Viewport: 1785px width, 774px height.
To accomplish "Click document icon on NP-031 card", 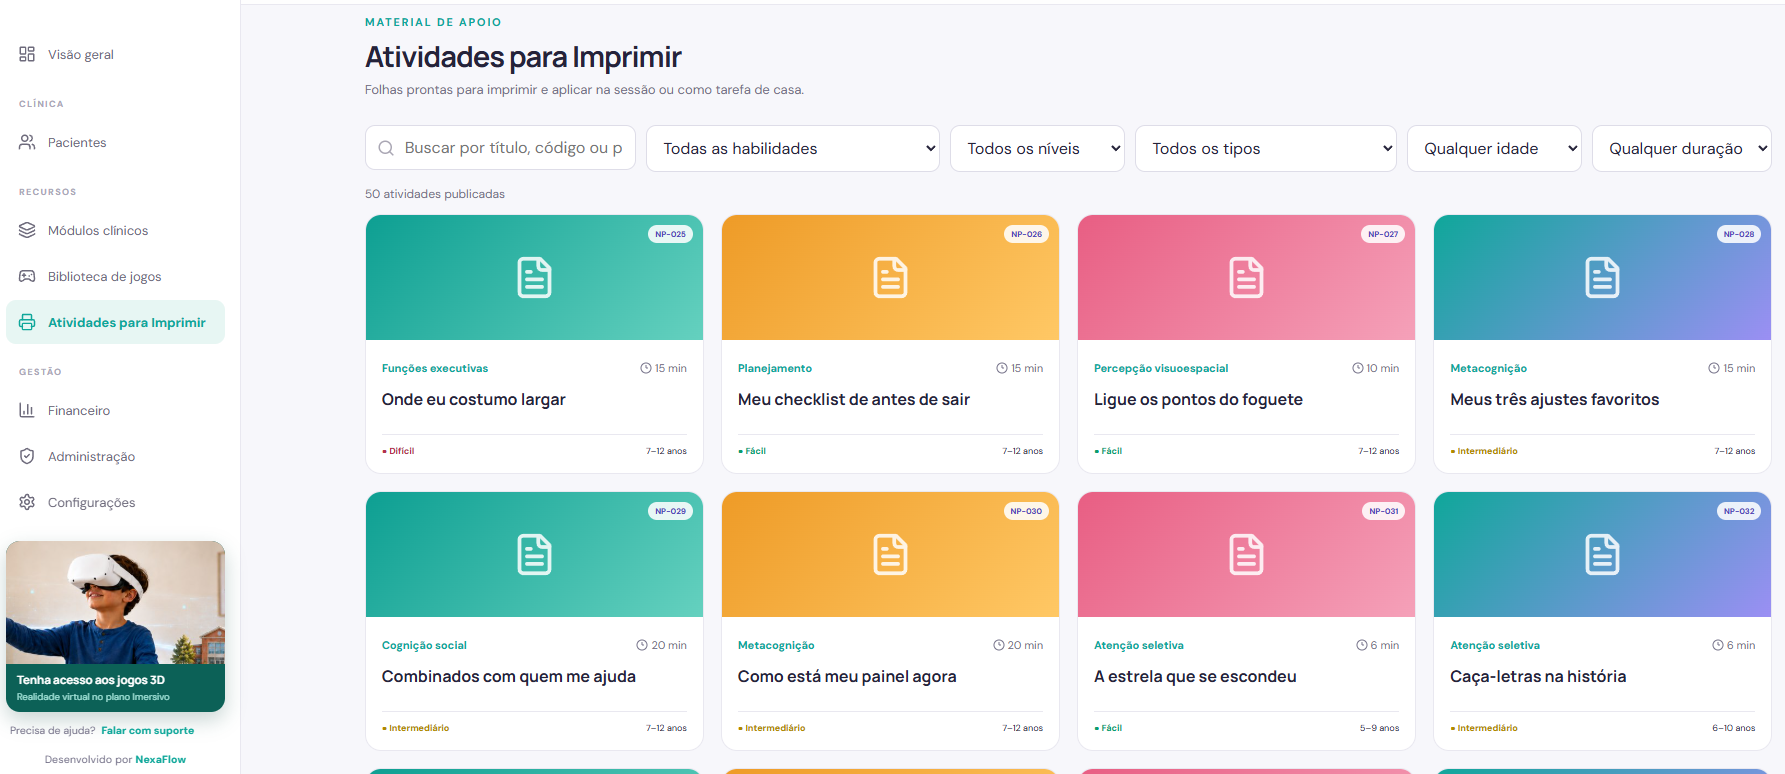I will pos(1246,554).
